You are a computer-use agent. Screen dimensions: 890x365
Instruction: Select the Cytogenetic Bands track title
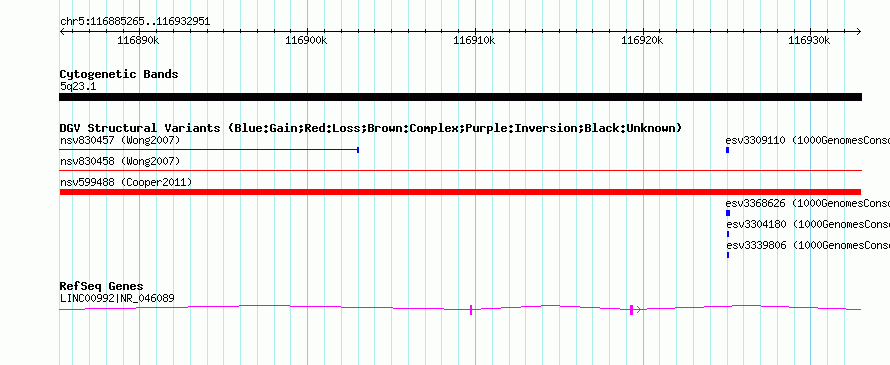119,74
